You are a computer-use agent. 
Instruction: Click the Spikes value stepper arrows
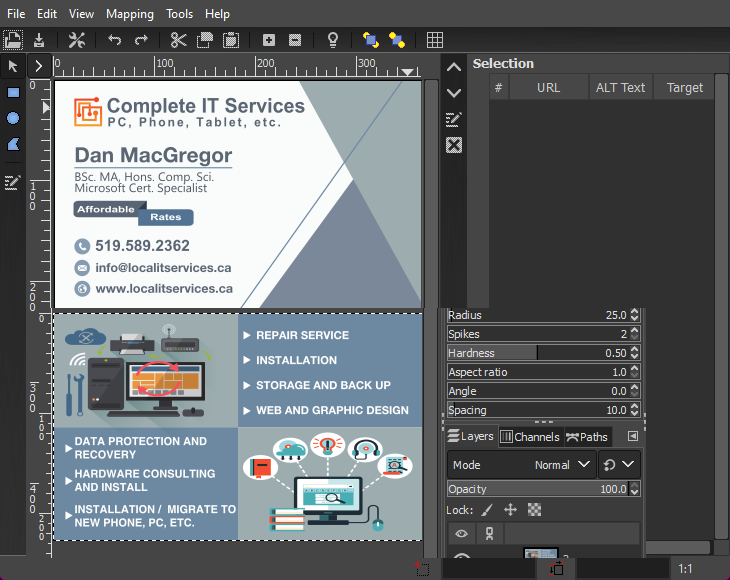tap(635, 334)
